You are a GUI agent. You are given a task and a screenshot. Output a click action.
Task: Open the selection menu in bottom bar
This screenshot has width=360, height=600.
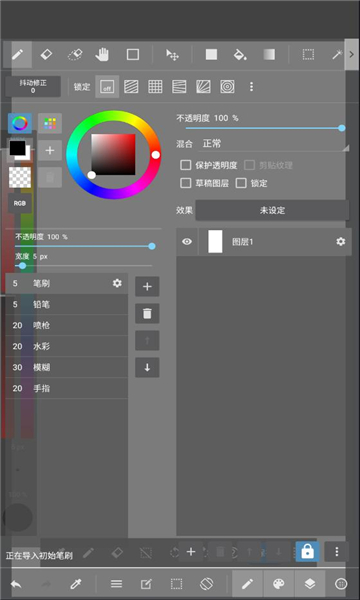[x=176, y=584]
